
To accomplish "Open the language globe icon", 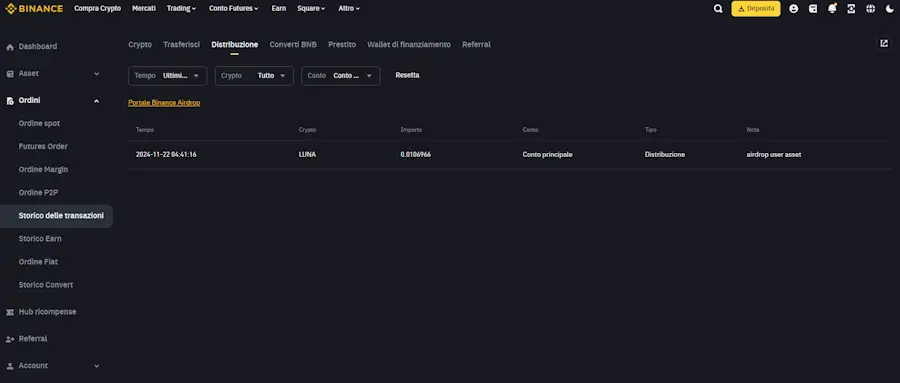I will [x=871, y=9].
